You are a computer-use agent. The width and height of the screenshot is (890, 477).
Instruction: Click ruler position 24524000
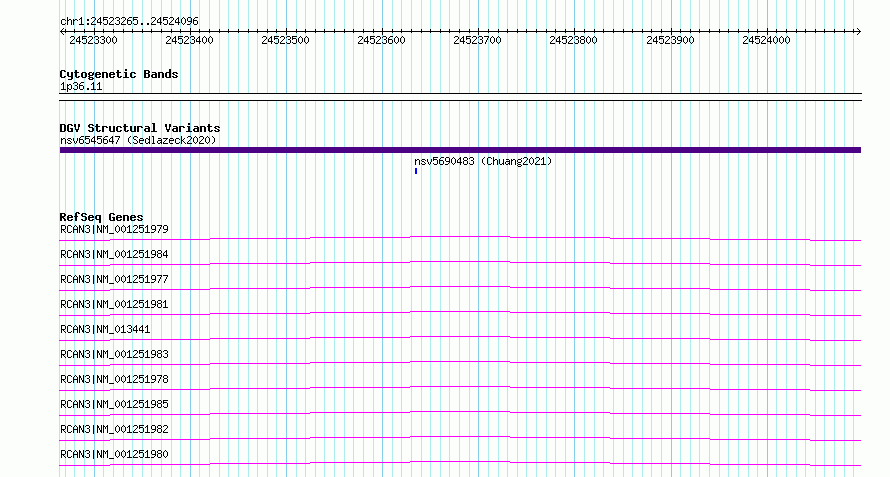[x=766, y=40]
